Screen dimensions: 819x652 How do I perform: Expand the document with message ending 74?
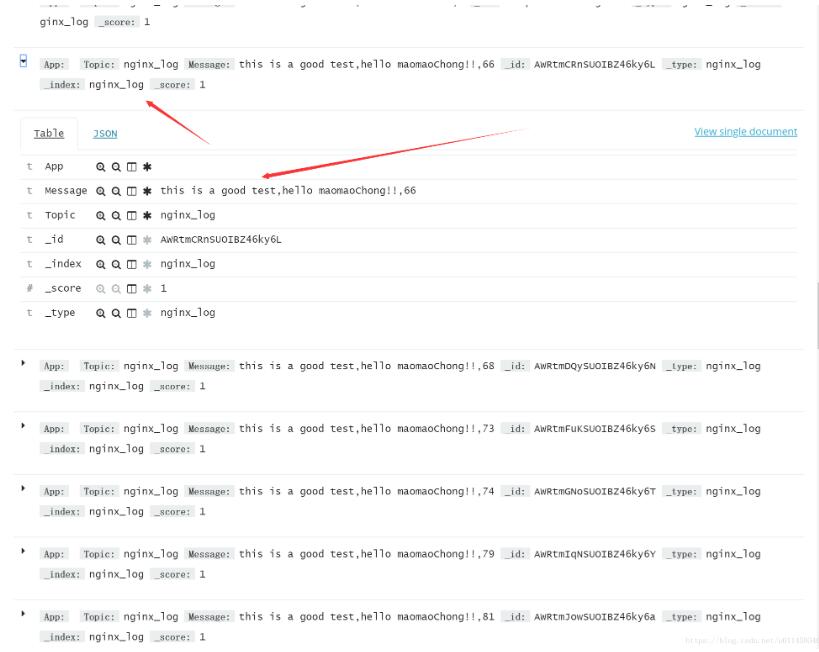[24, 488]
